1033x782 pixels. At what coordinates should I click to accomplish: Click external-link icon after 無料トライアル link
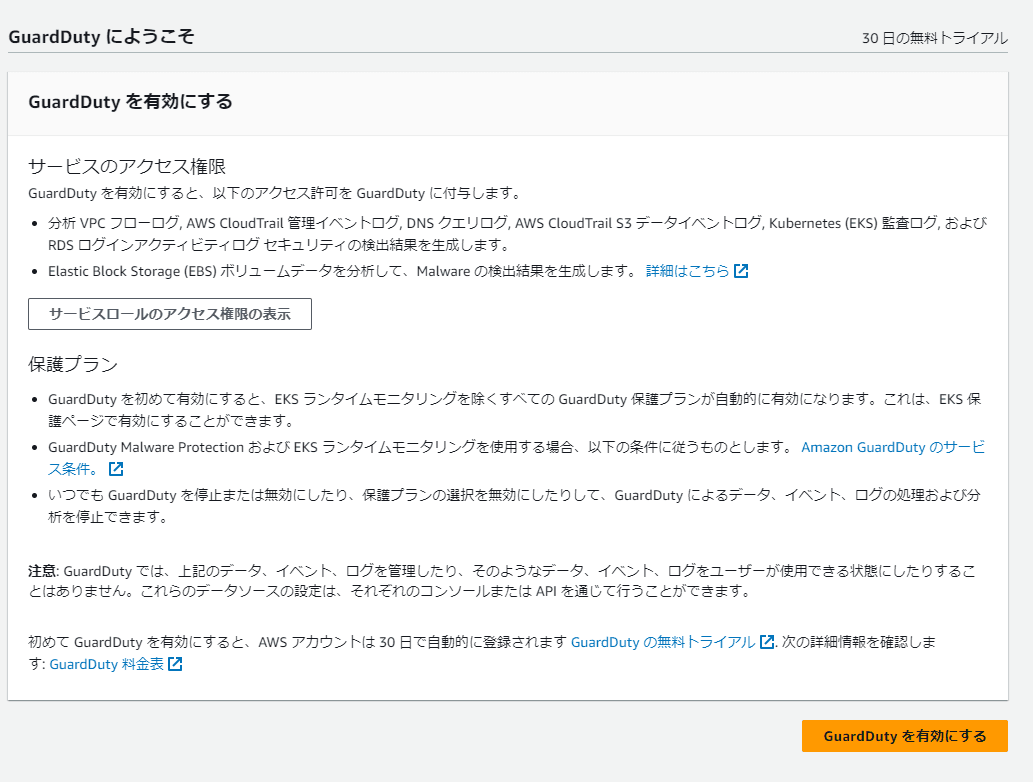pyautogui.click(x=767, y=642)
